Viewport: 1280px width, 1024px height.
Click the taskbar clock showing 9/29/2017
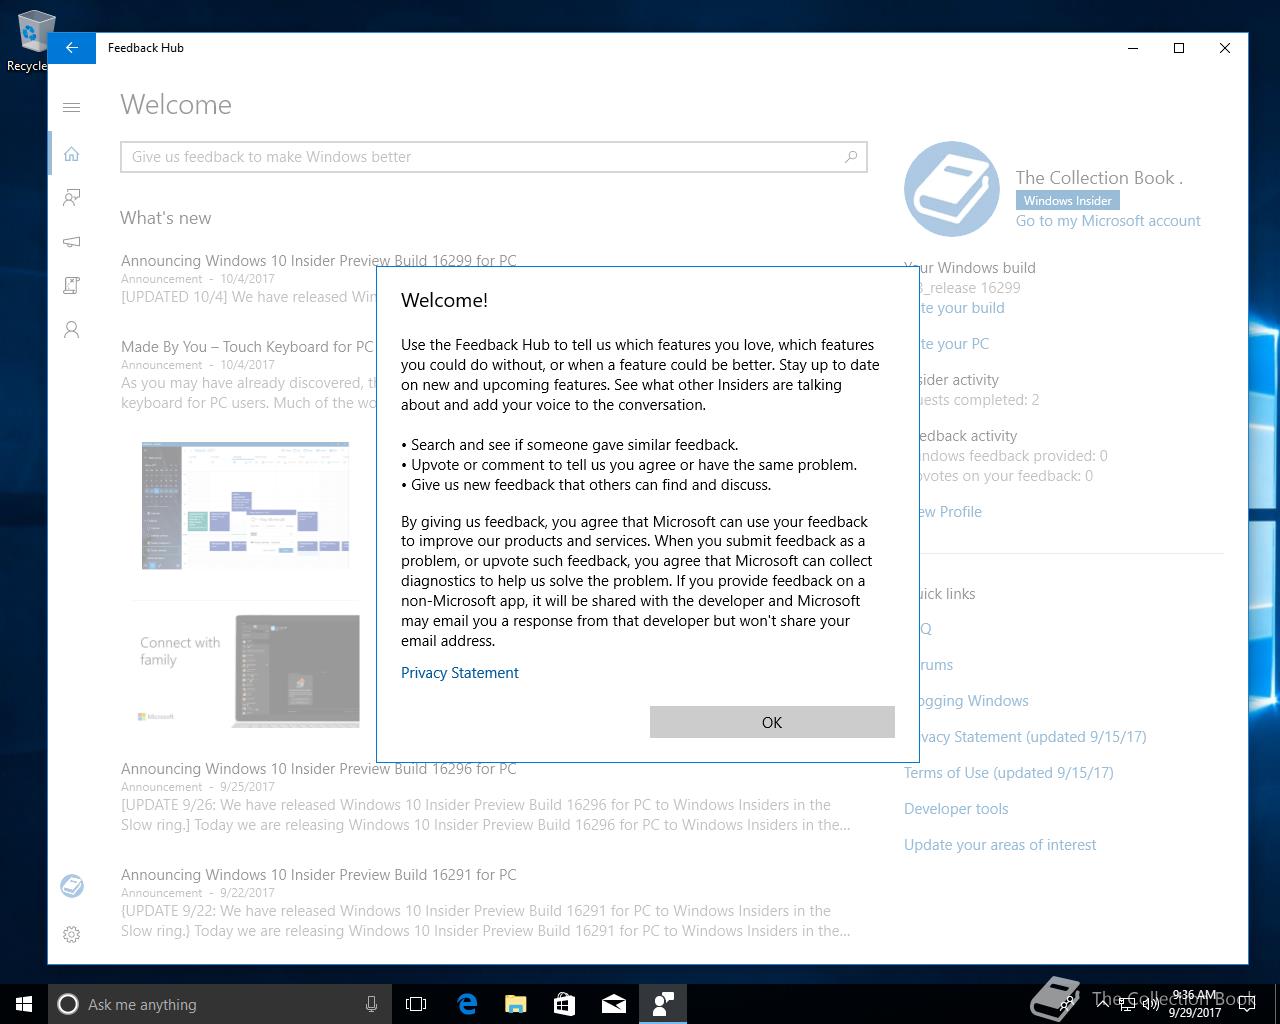coord(1195,1004)
